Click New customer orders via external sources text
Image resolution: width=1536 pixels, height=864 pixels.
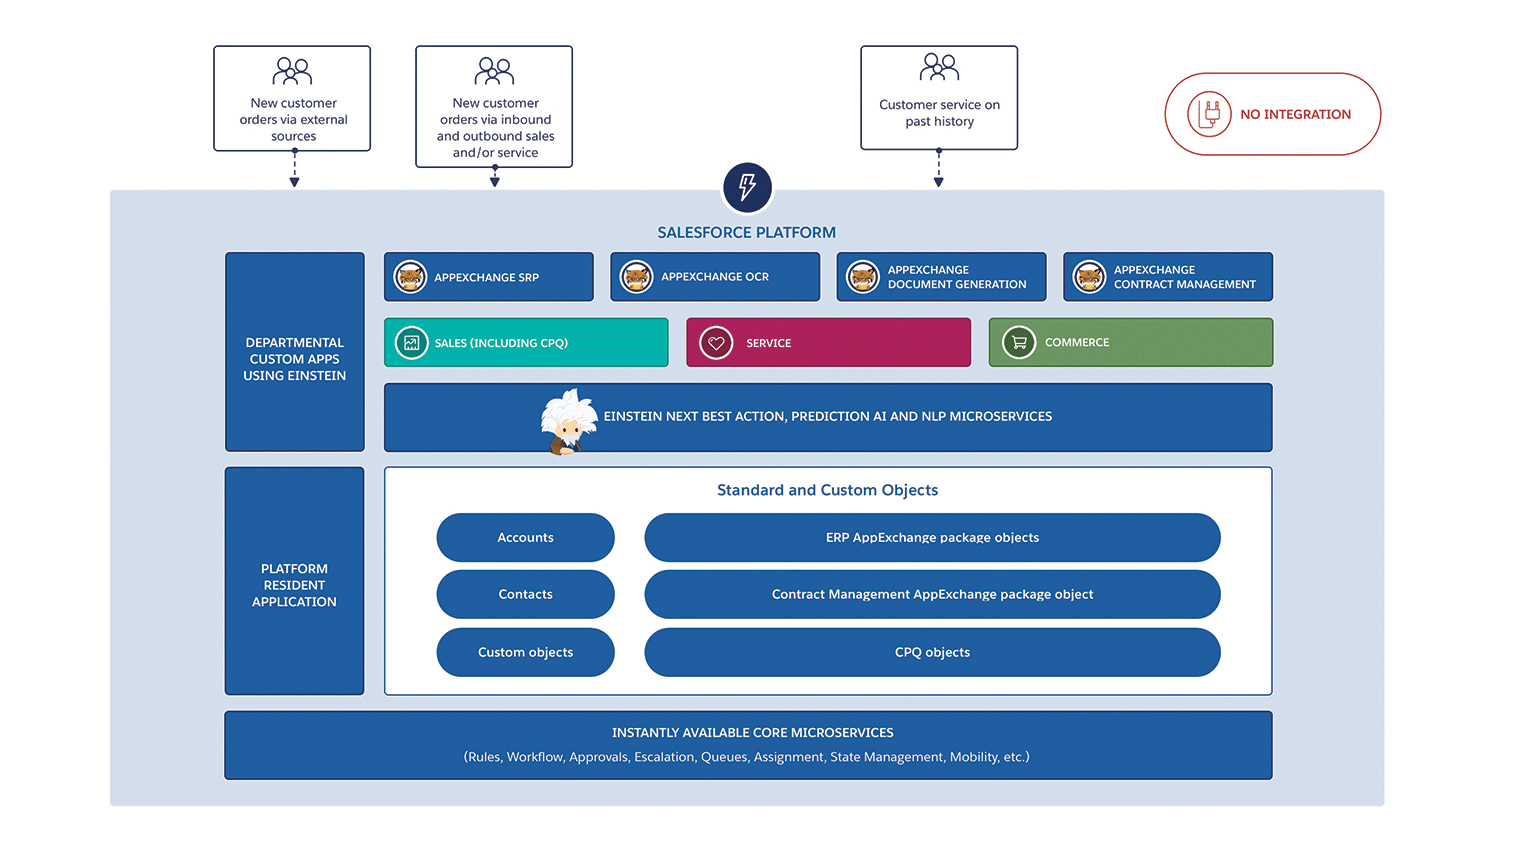point(293,120)
